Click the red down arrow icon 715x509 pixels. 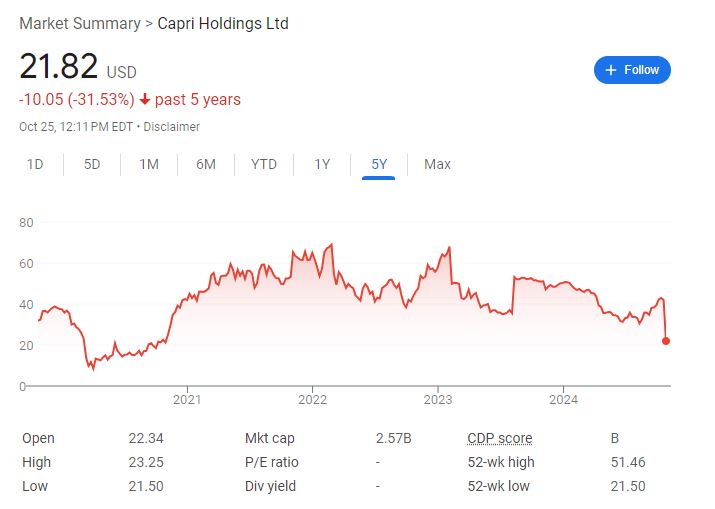point(145,100)
